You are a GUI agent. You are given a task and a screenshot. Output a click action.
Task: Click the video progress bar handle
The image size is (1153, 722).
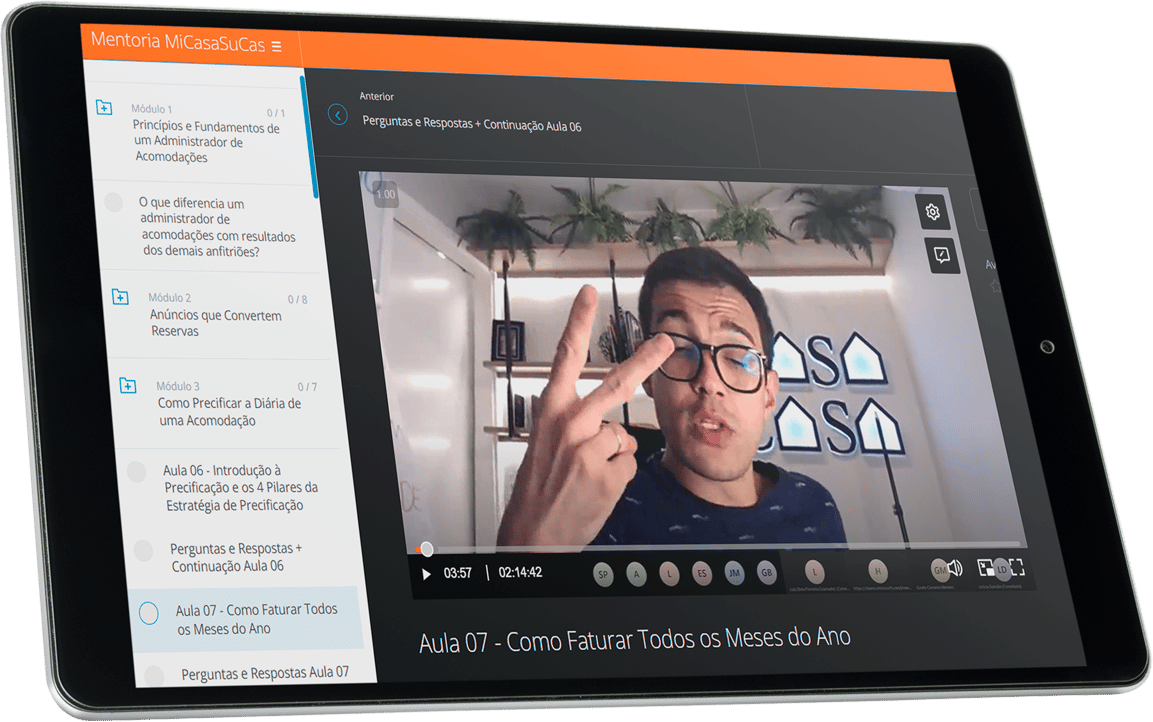427,549
